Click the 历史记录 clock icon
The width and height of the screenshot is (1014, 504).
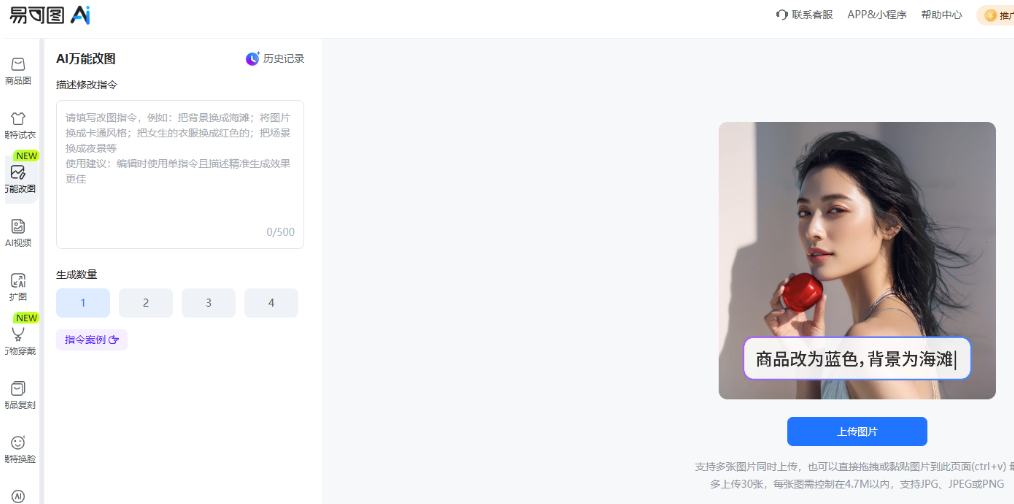click(252, 59)
